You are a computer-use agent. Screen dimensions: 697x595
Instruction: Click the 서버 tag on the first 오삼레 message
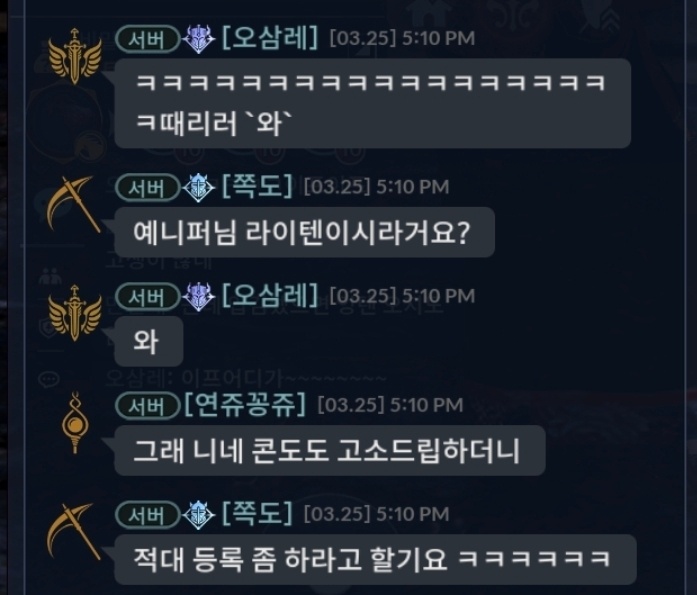click(x=147, y=40)
